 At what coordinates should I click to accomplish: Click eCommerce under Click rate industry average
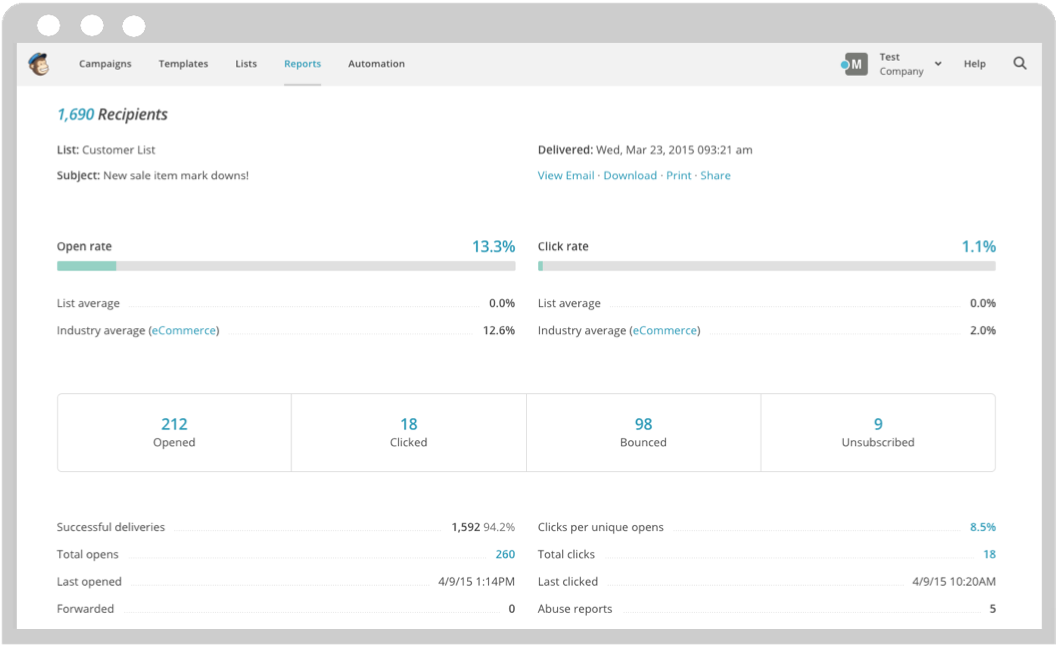[x=665, y=330]
